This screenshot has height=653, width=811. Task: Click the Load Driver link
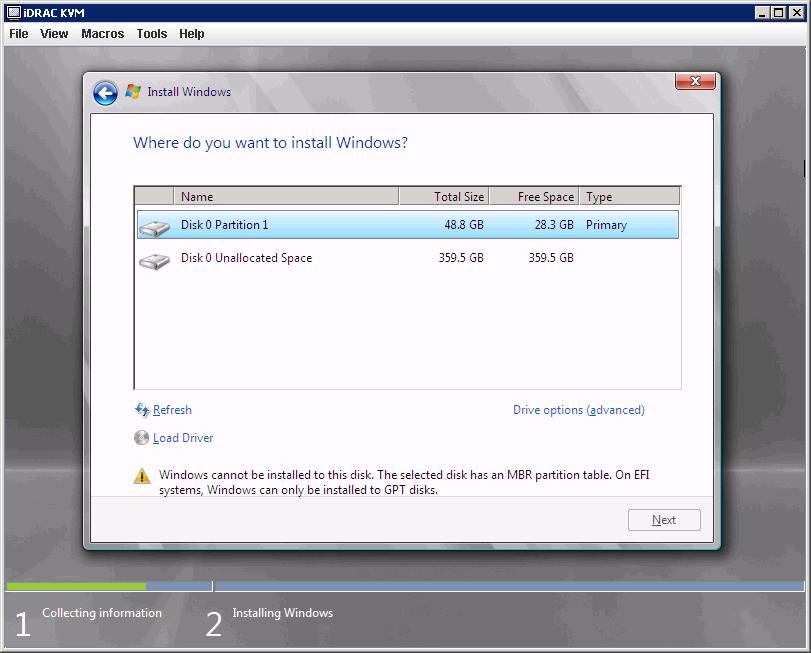(x=183, y=438)
